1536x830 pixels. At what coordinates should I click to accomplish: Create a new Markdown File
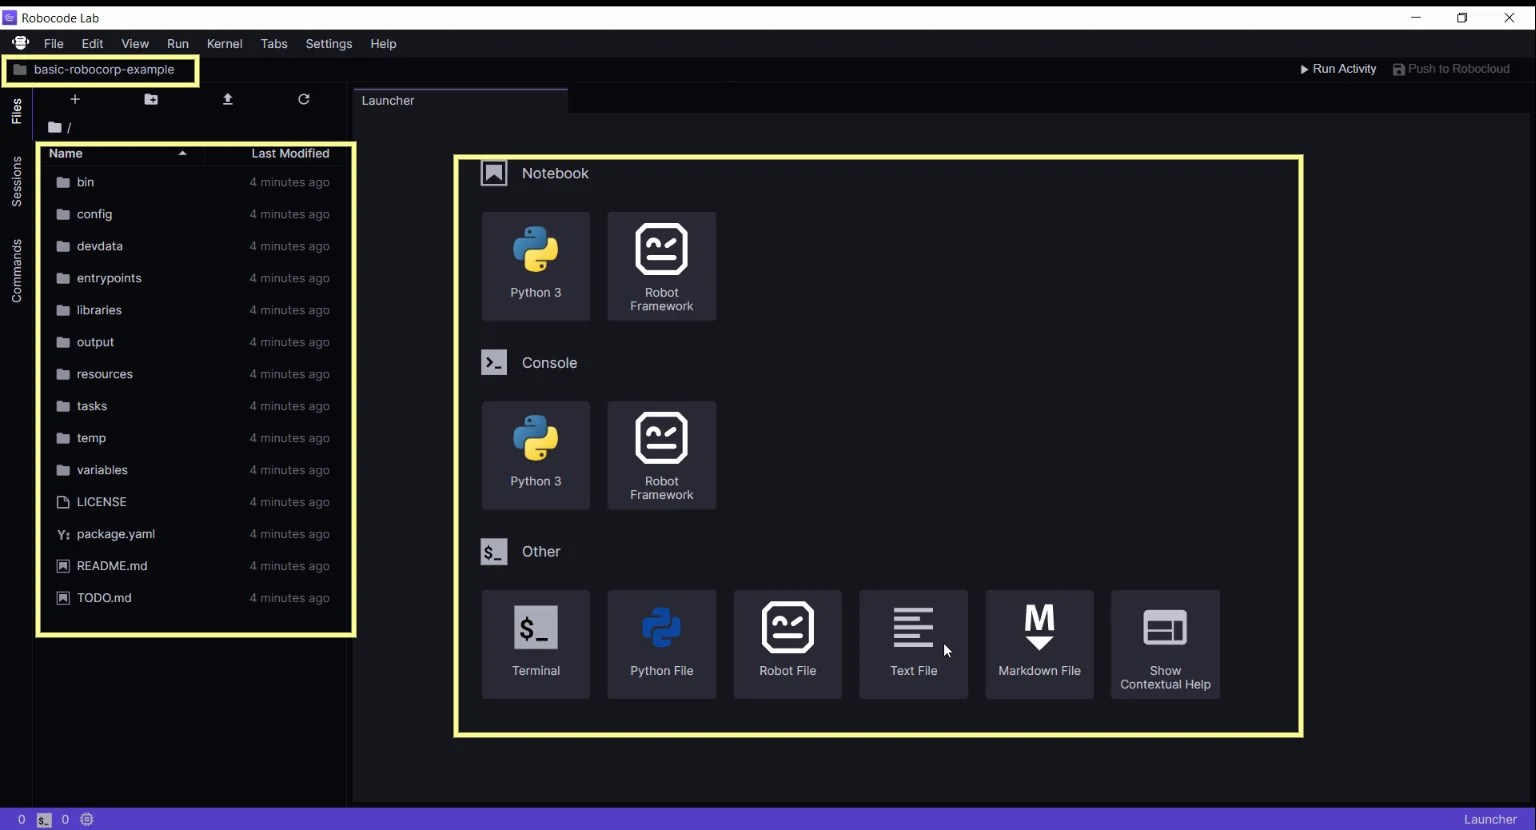pyautogui.click(x=1040, y=644)
